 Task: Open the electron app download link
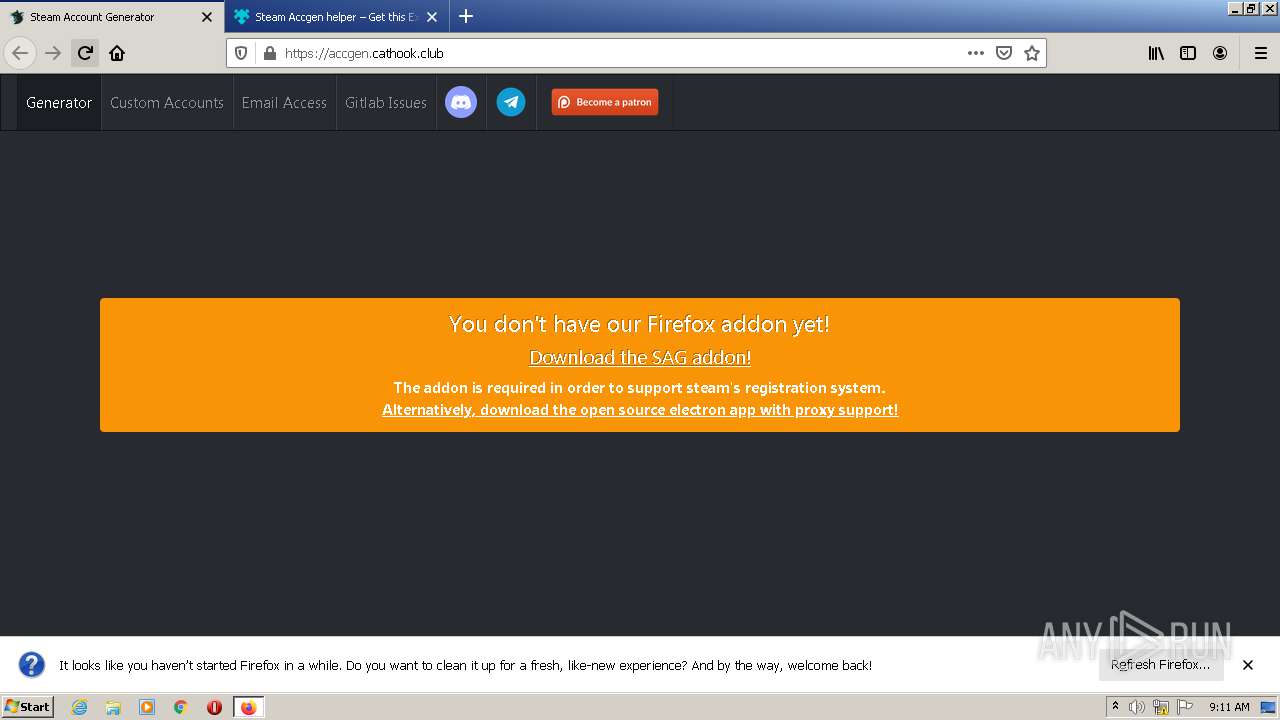click(640, 410)
